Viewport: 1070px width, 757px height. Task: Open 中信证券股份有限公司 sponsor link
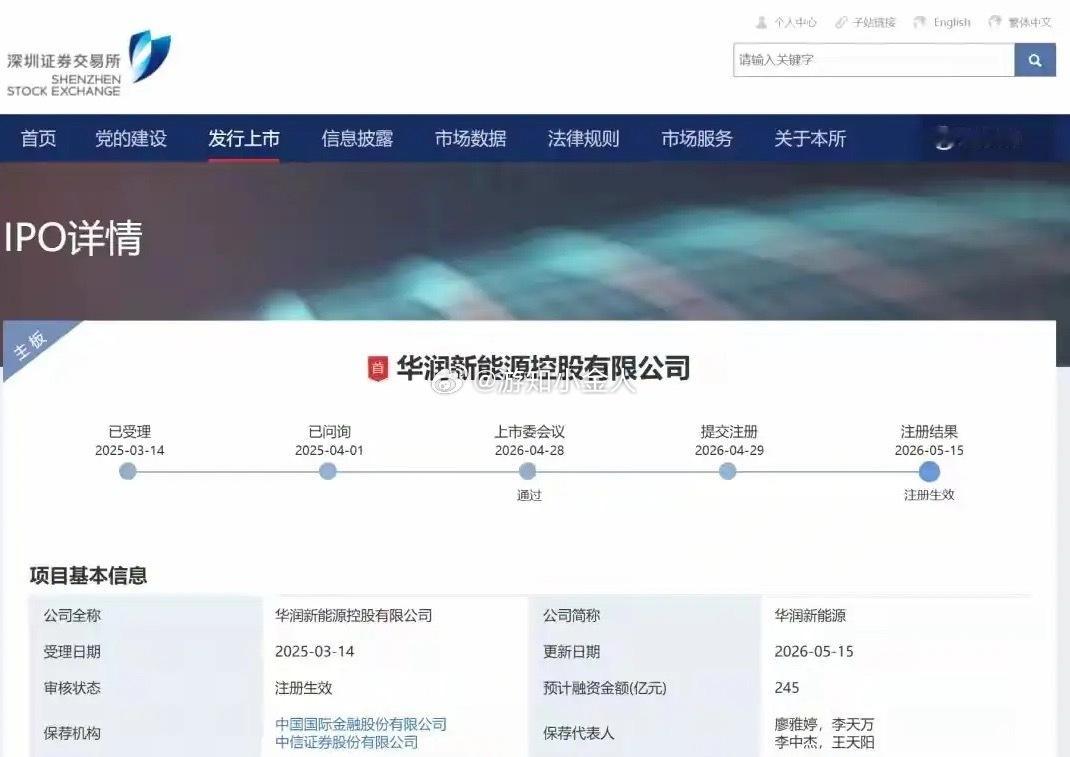point(347,742)
